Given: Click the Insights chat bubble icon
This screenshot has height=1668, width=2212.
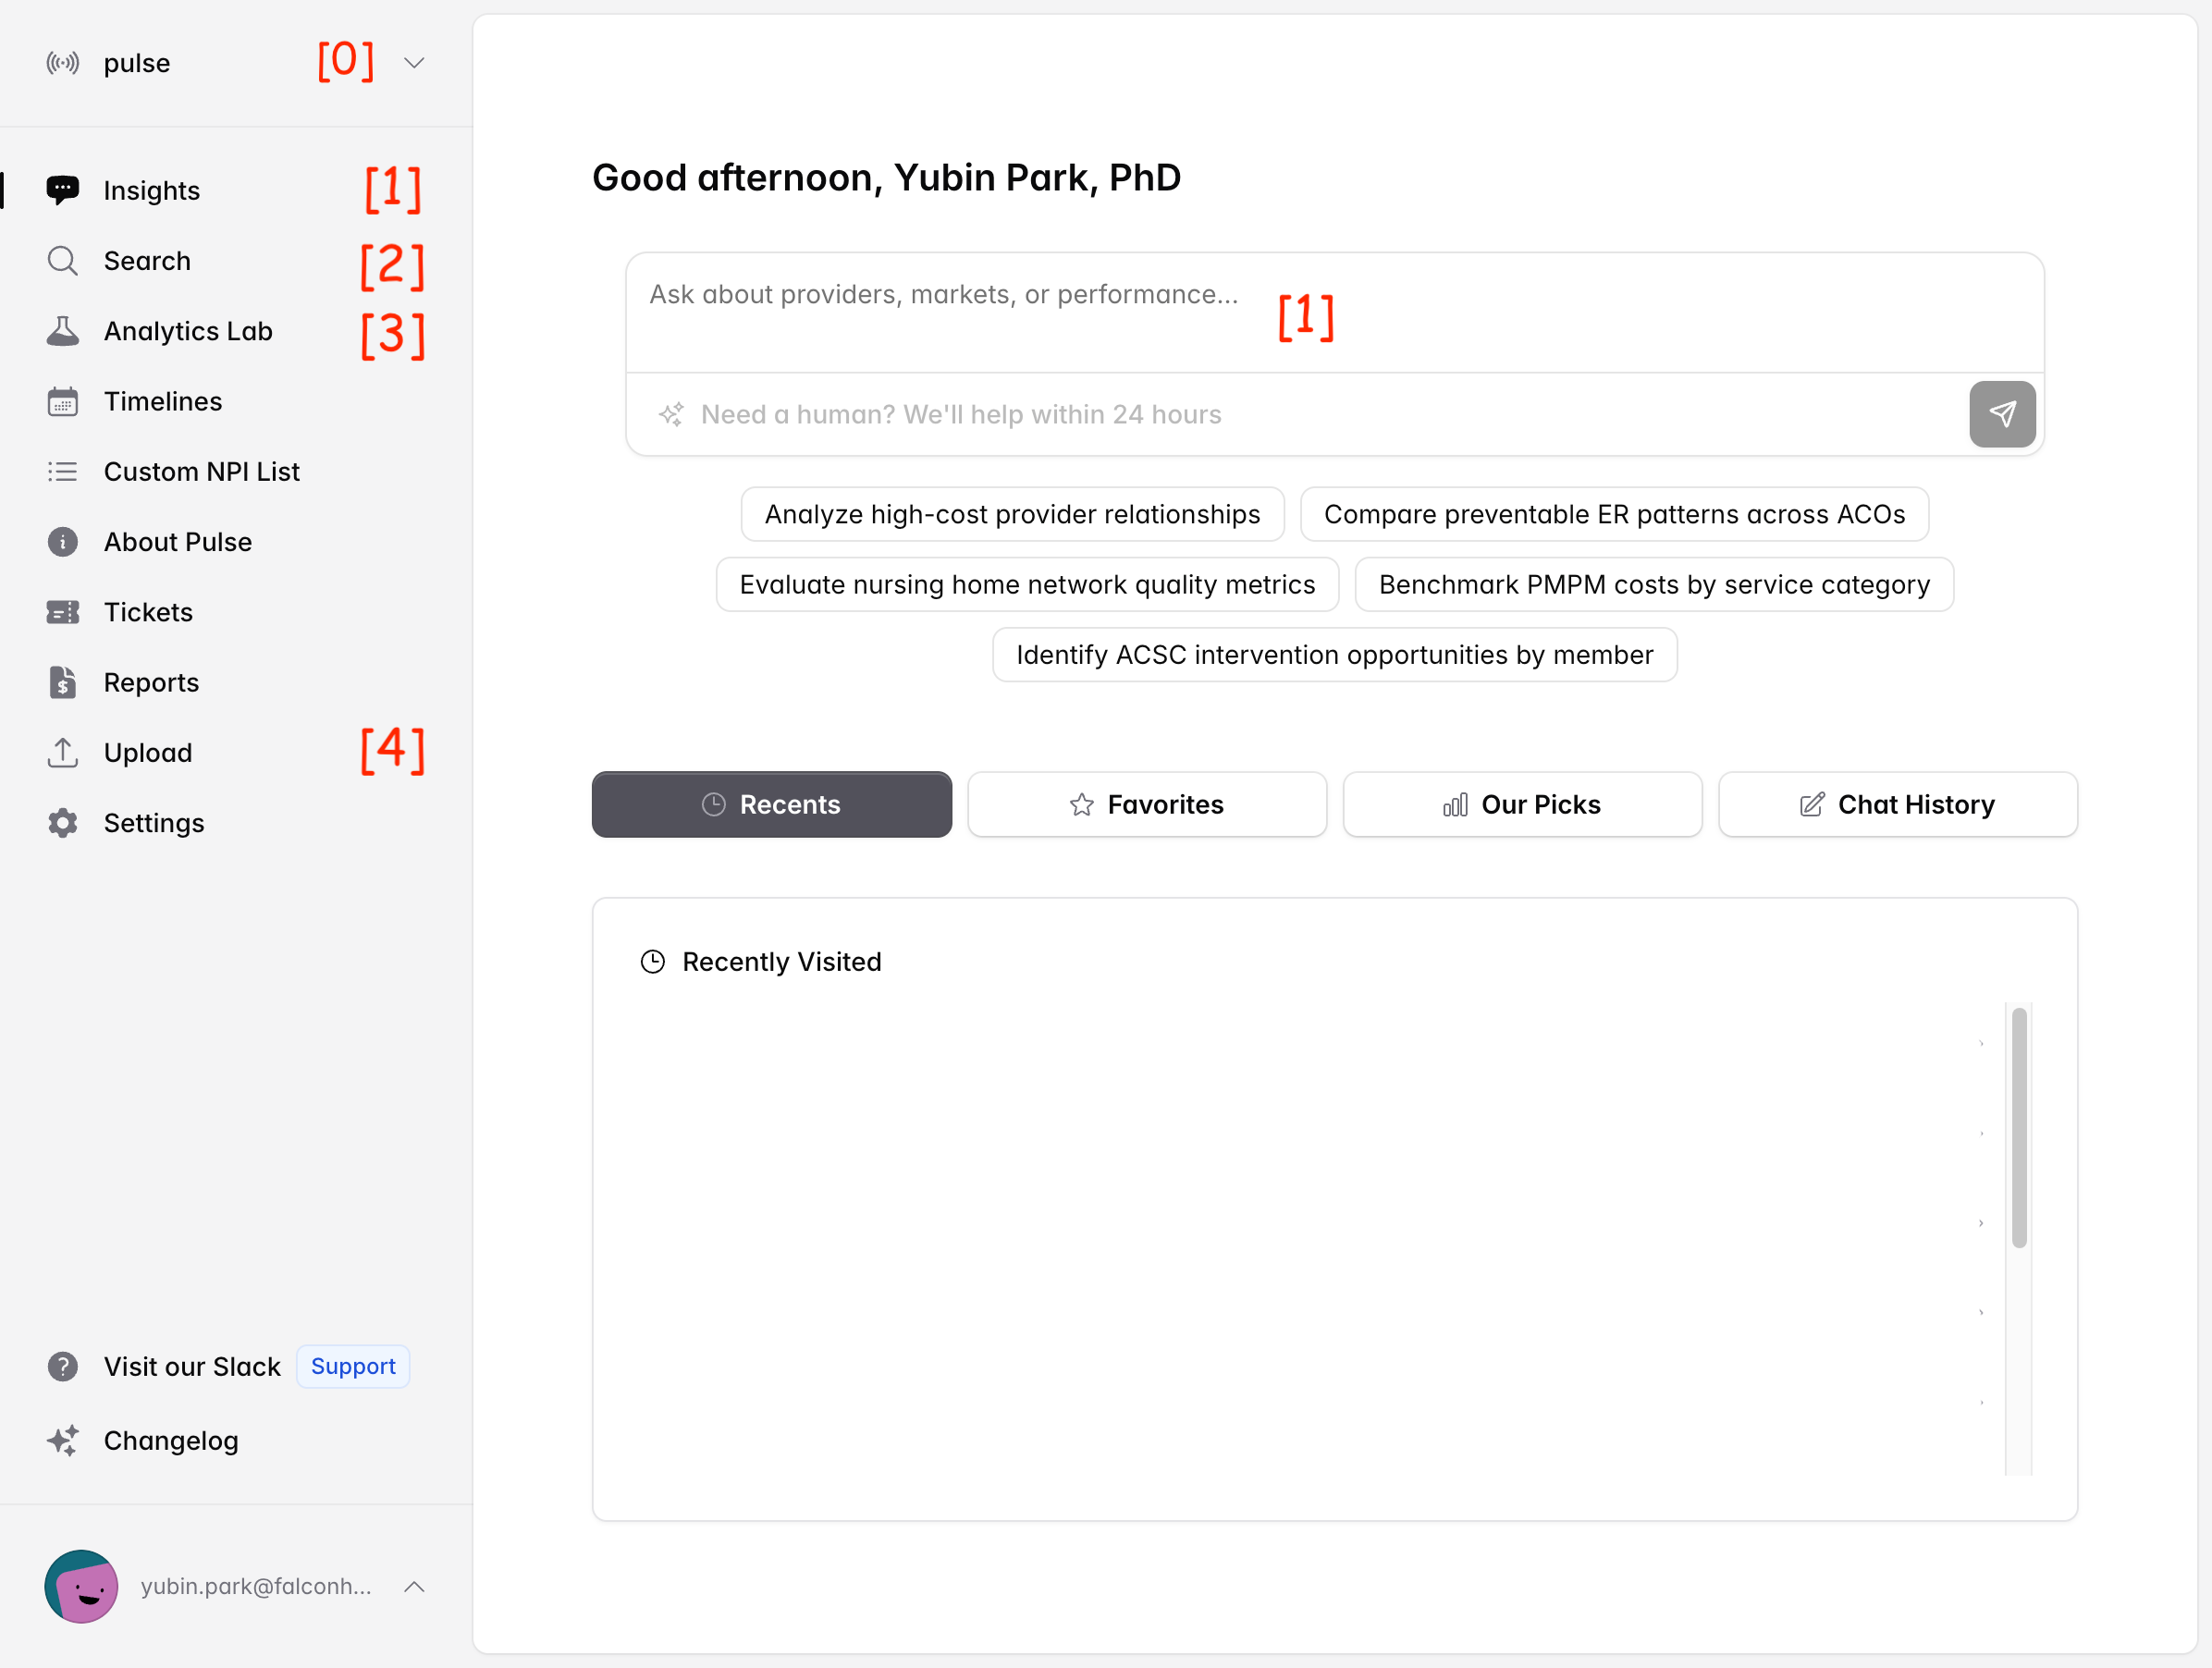Looking at the screenshot, I should 62,190.
